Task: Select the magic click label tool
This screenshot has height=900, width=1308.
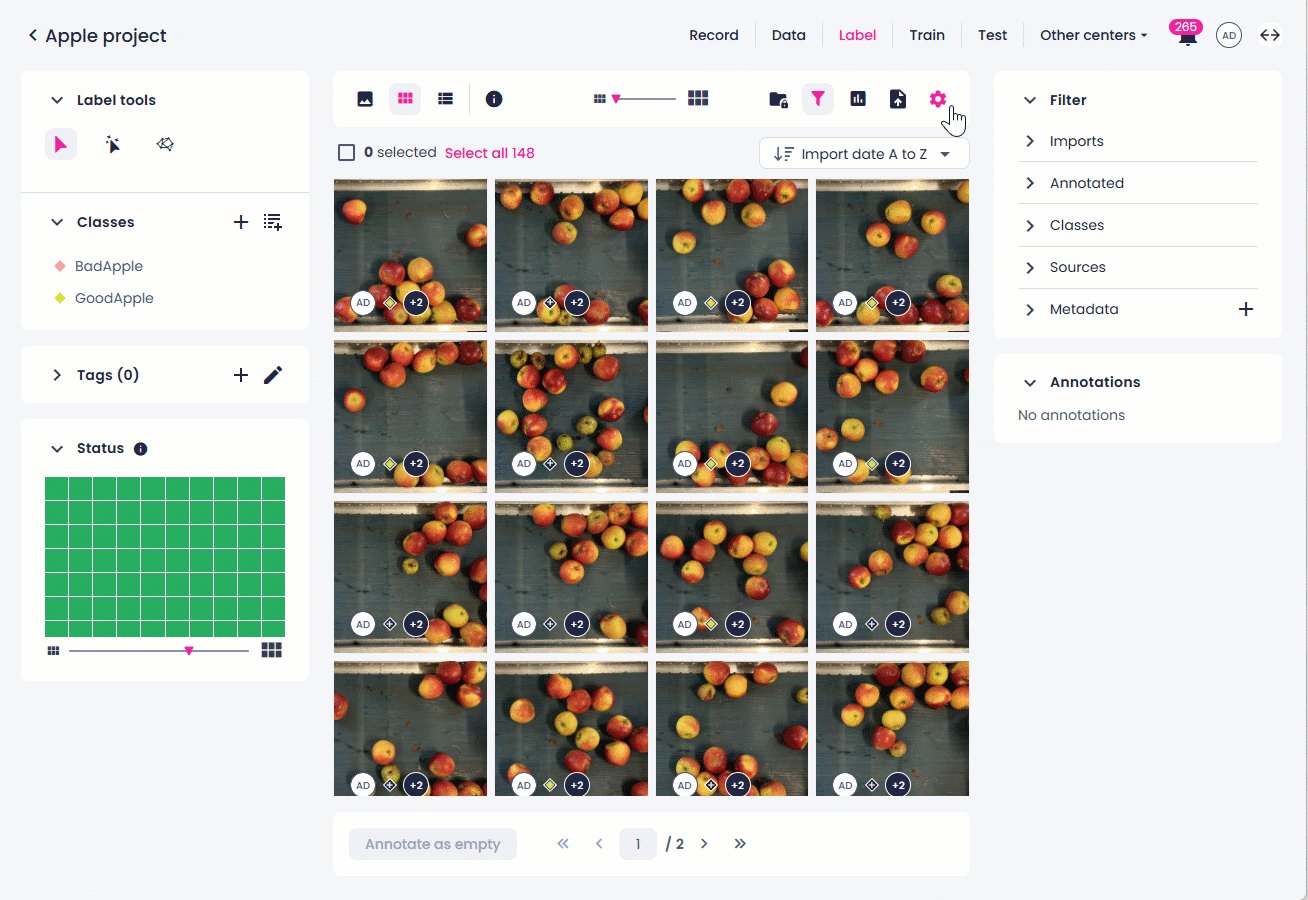Action: tap(113, 145)
